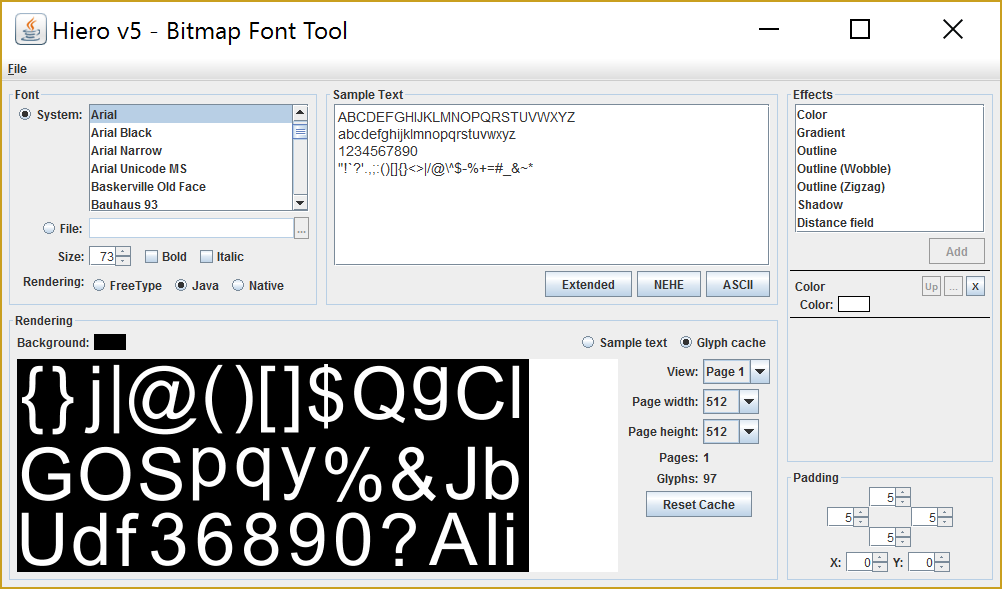
Task: Choose the Arial Narrow font
Action: (x=190, y=151)
